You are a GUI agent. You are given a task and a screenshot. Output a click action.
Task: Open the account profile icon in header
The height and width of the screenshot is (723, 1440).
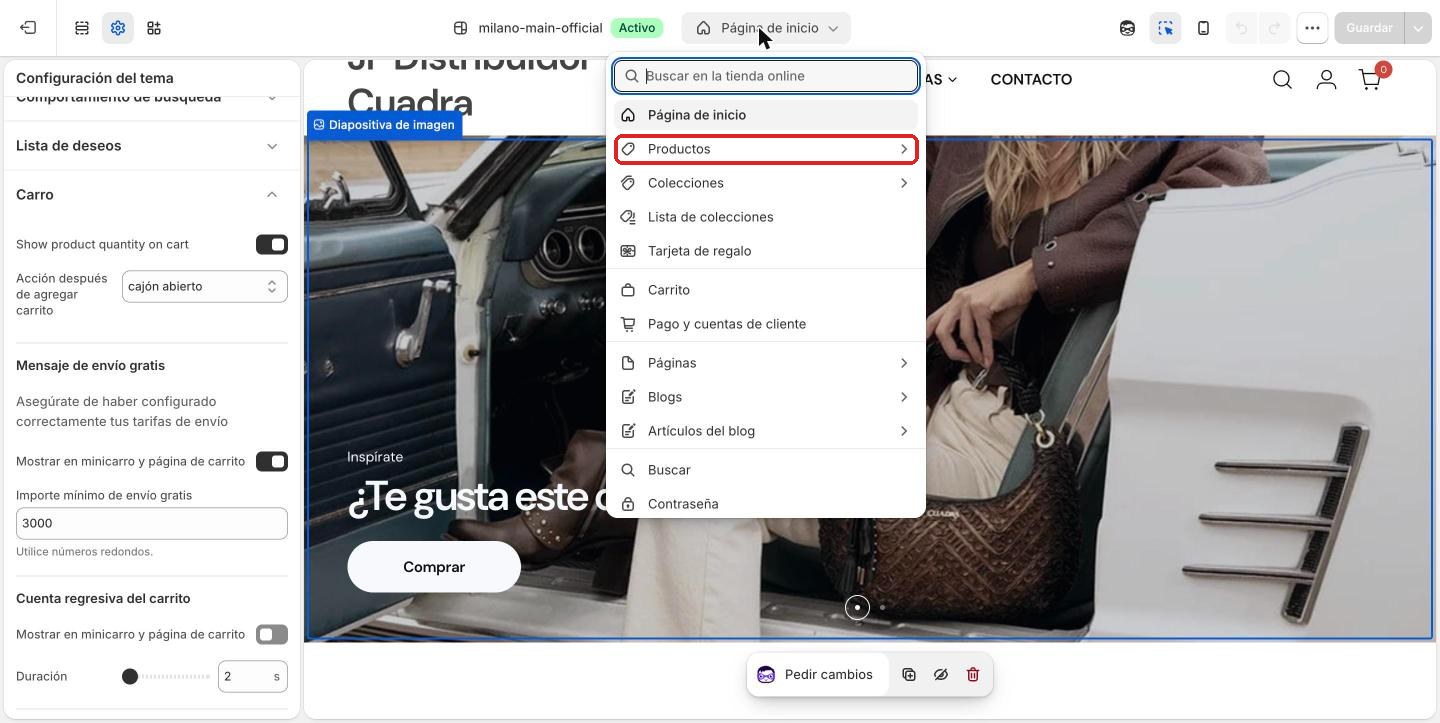pyautogui.click(x=1326, y=79)
